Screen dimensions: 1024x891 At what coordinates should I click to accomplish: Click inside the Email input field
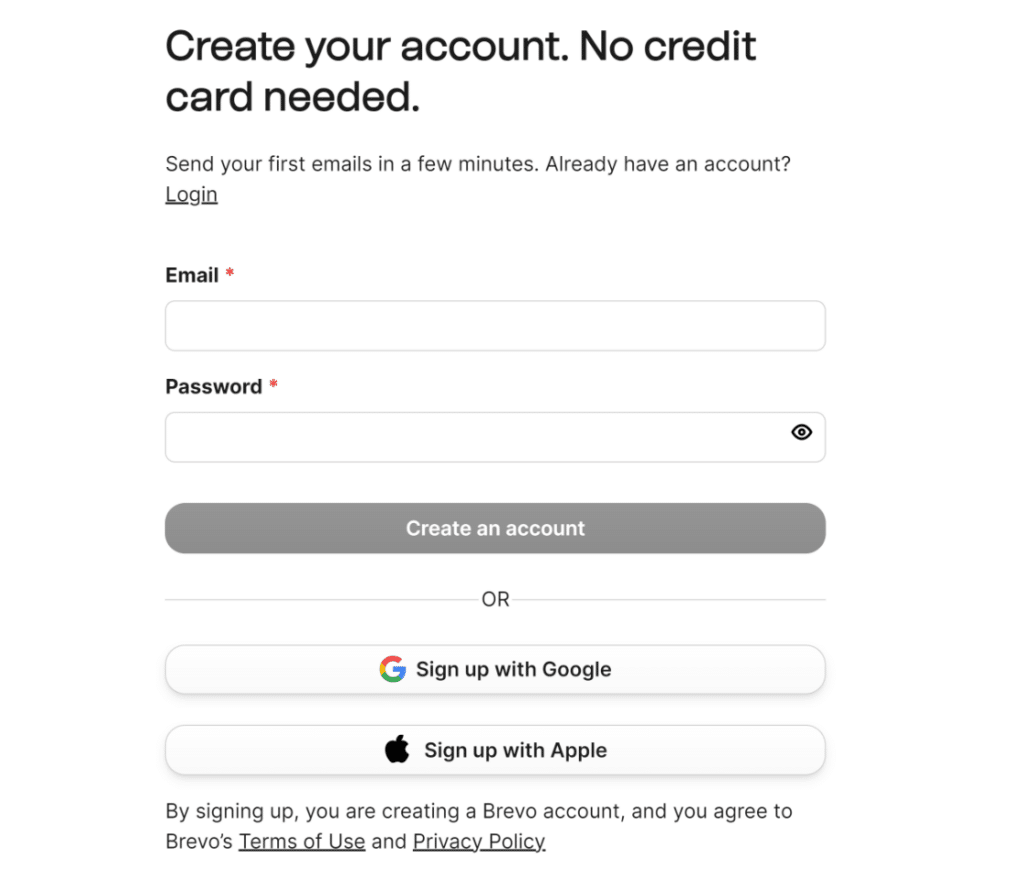click(x=495, y=326)
